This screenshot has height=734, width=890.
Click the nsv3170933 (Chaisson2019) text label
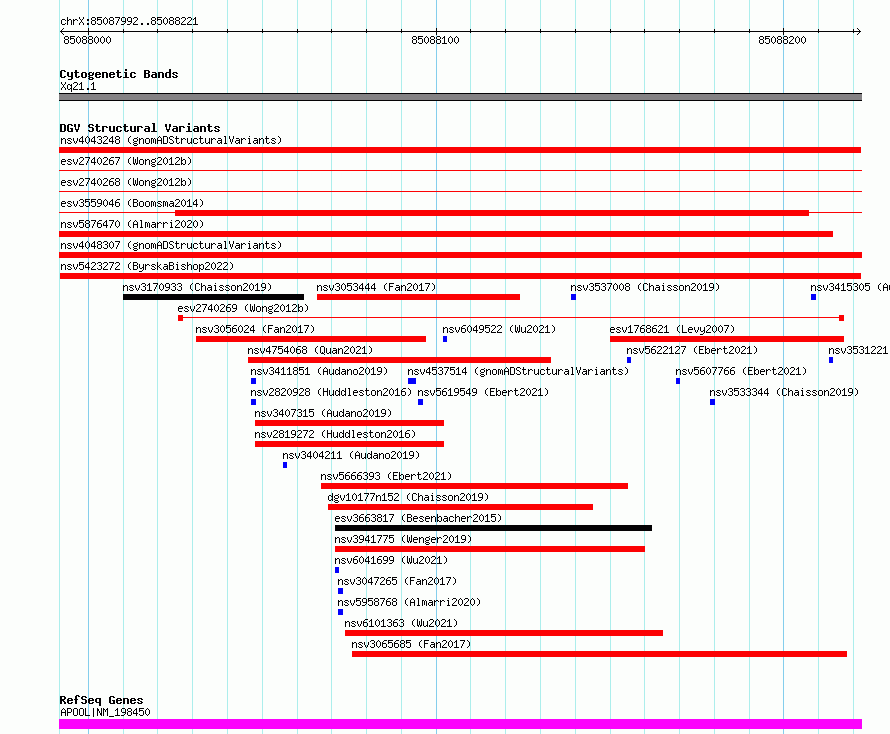click(198, 287)
